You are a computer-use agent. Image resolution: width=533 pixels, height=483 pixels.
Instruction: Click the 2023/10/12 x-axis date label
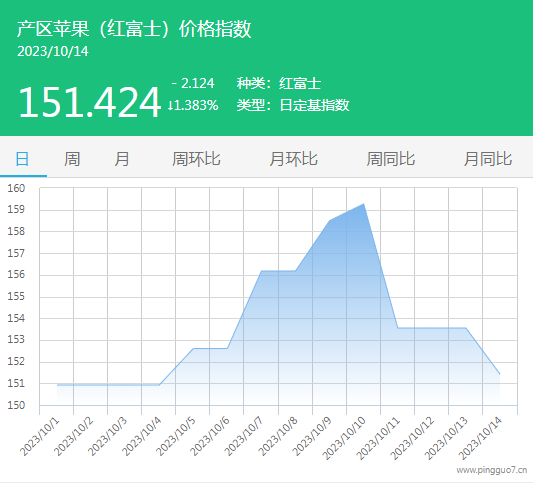tap(412, 438)
